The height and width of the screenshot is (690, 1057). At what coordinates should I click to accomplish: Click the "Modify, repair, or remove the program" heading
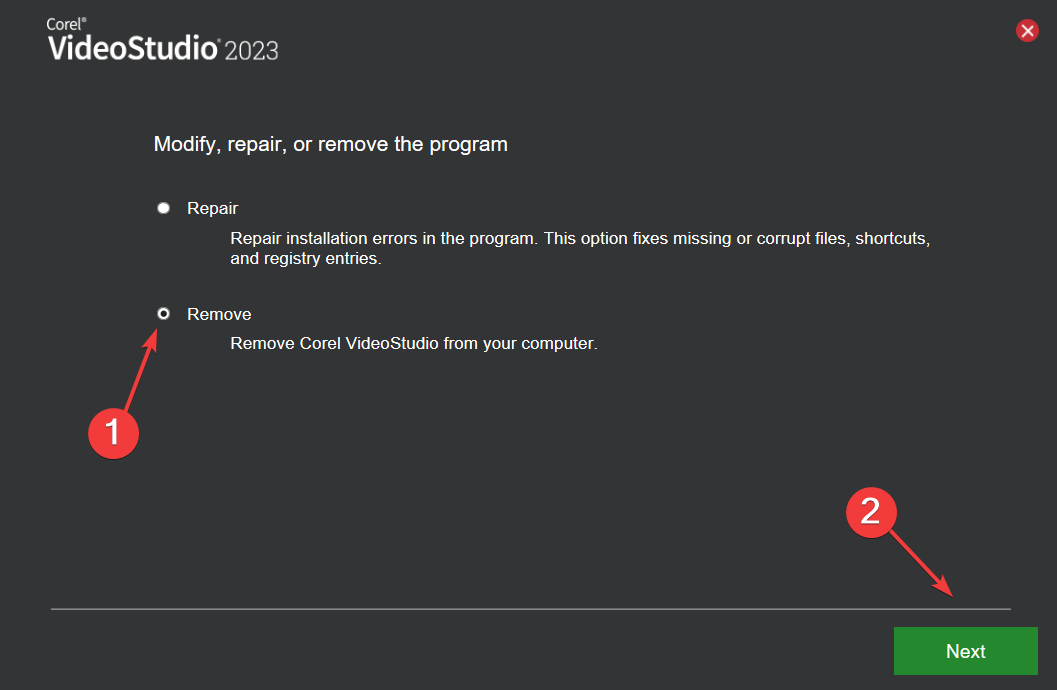330,145
